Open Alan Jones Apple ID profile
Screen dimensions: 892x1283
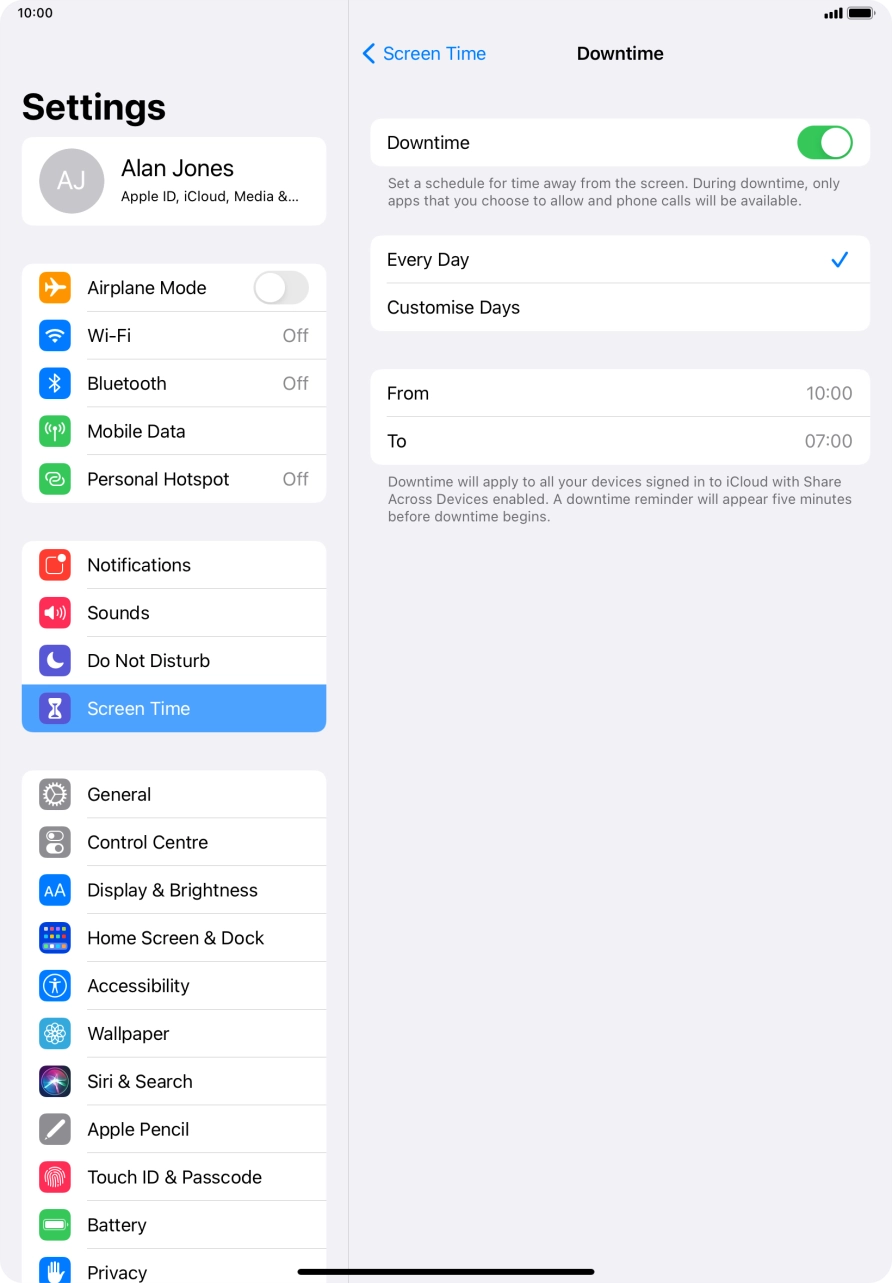174,181
